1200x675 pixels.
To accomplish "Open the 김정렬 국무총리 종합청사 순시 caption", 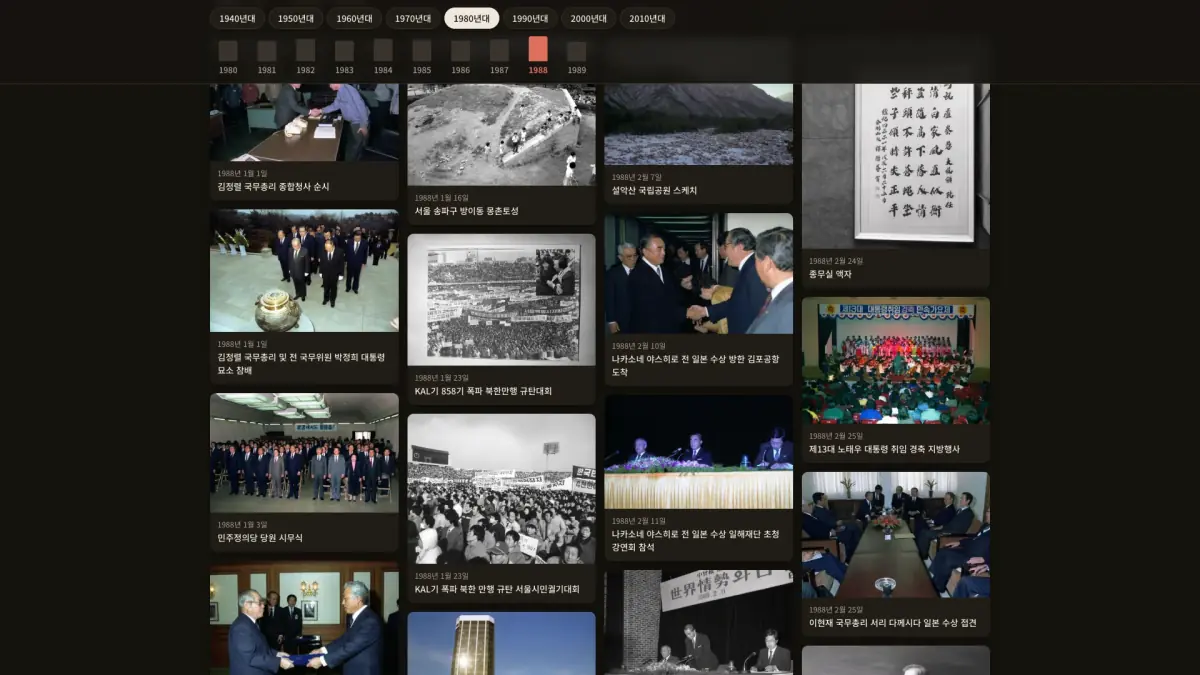I will 273,186.
